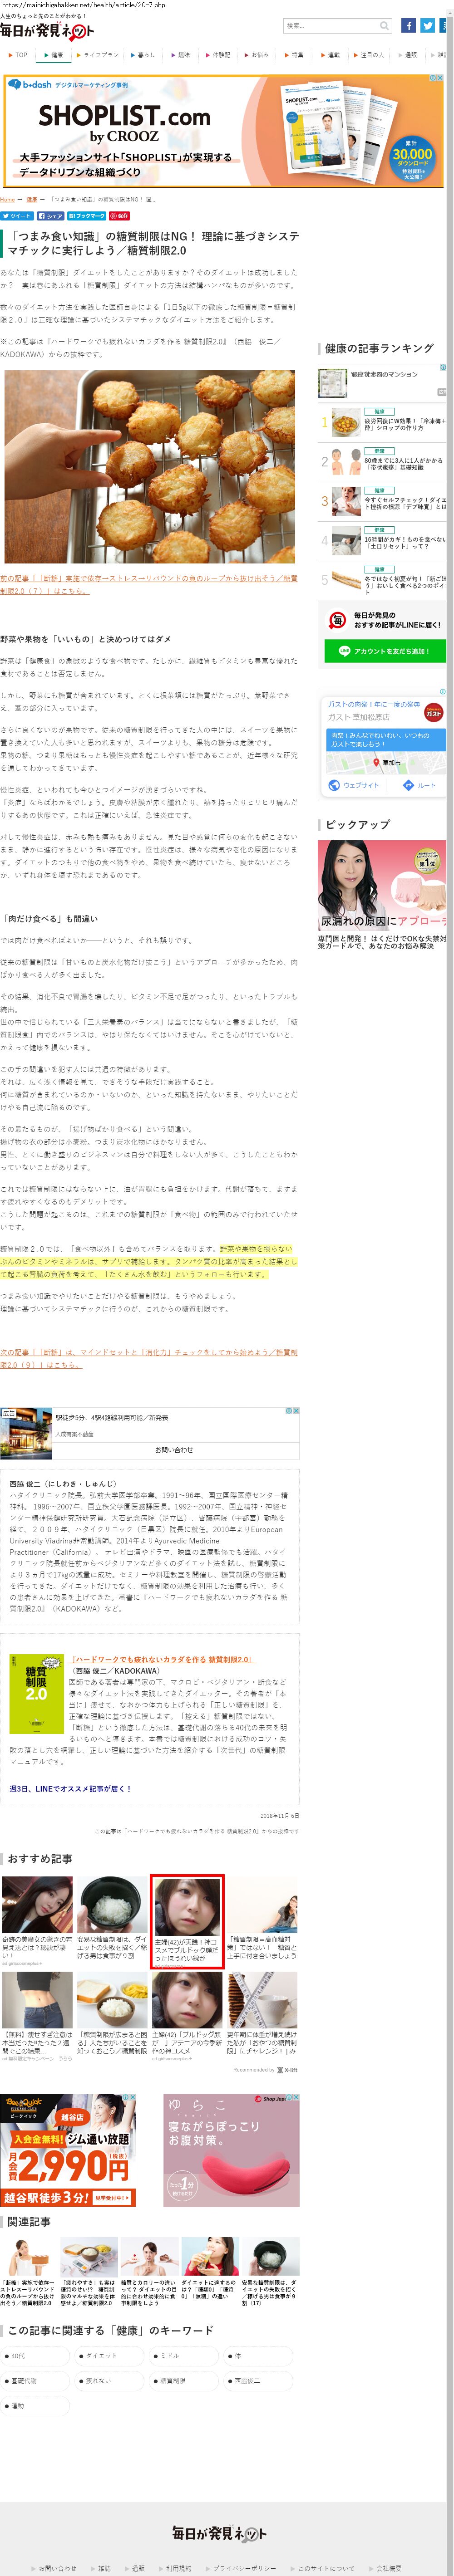454x2576 pixels.
Task: Click the green 糖質制限2.0 book cover
Action: click(x=36, y=1694)
